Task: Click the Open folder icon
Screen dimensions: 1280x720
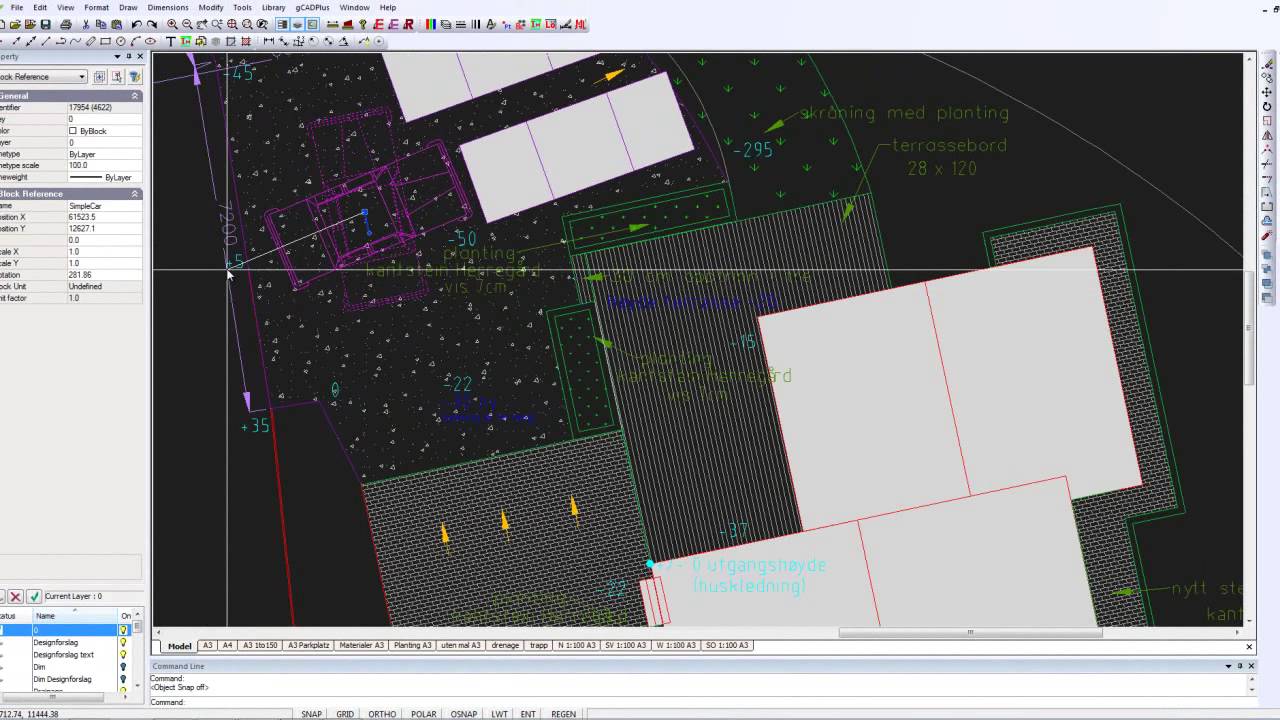Action: (15, 24)
